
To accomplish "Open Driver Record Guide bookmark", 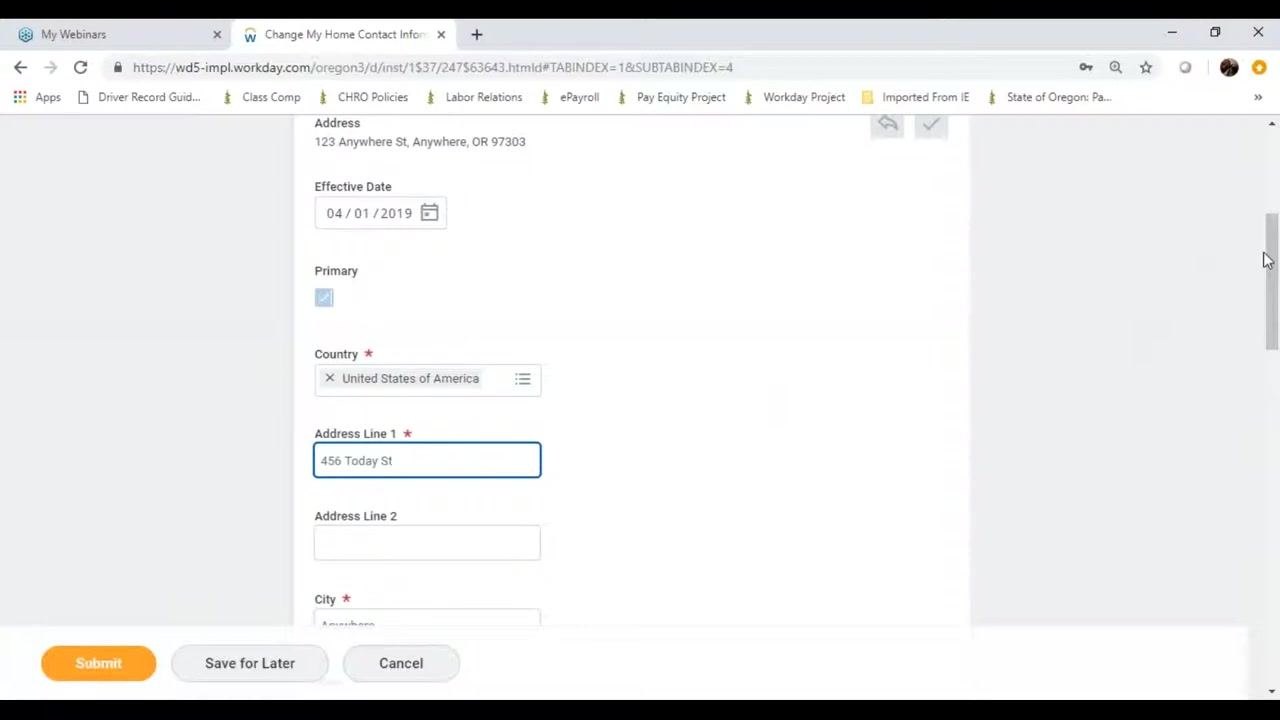I will [x=139, y=97].
